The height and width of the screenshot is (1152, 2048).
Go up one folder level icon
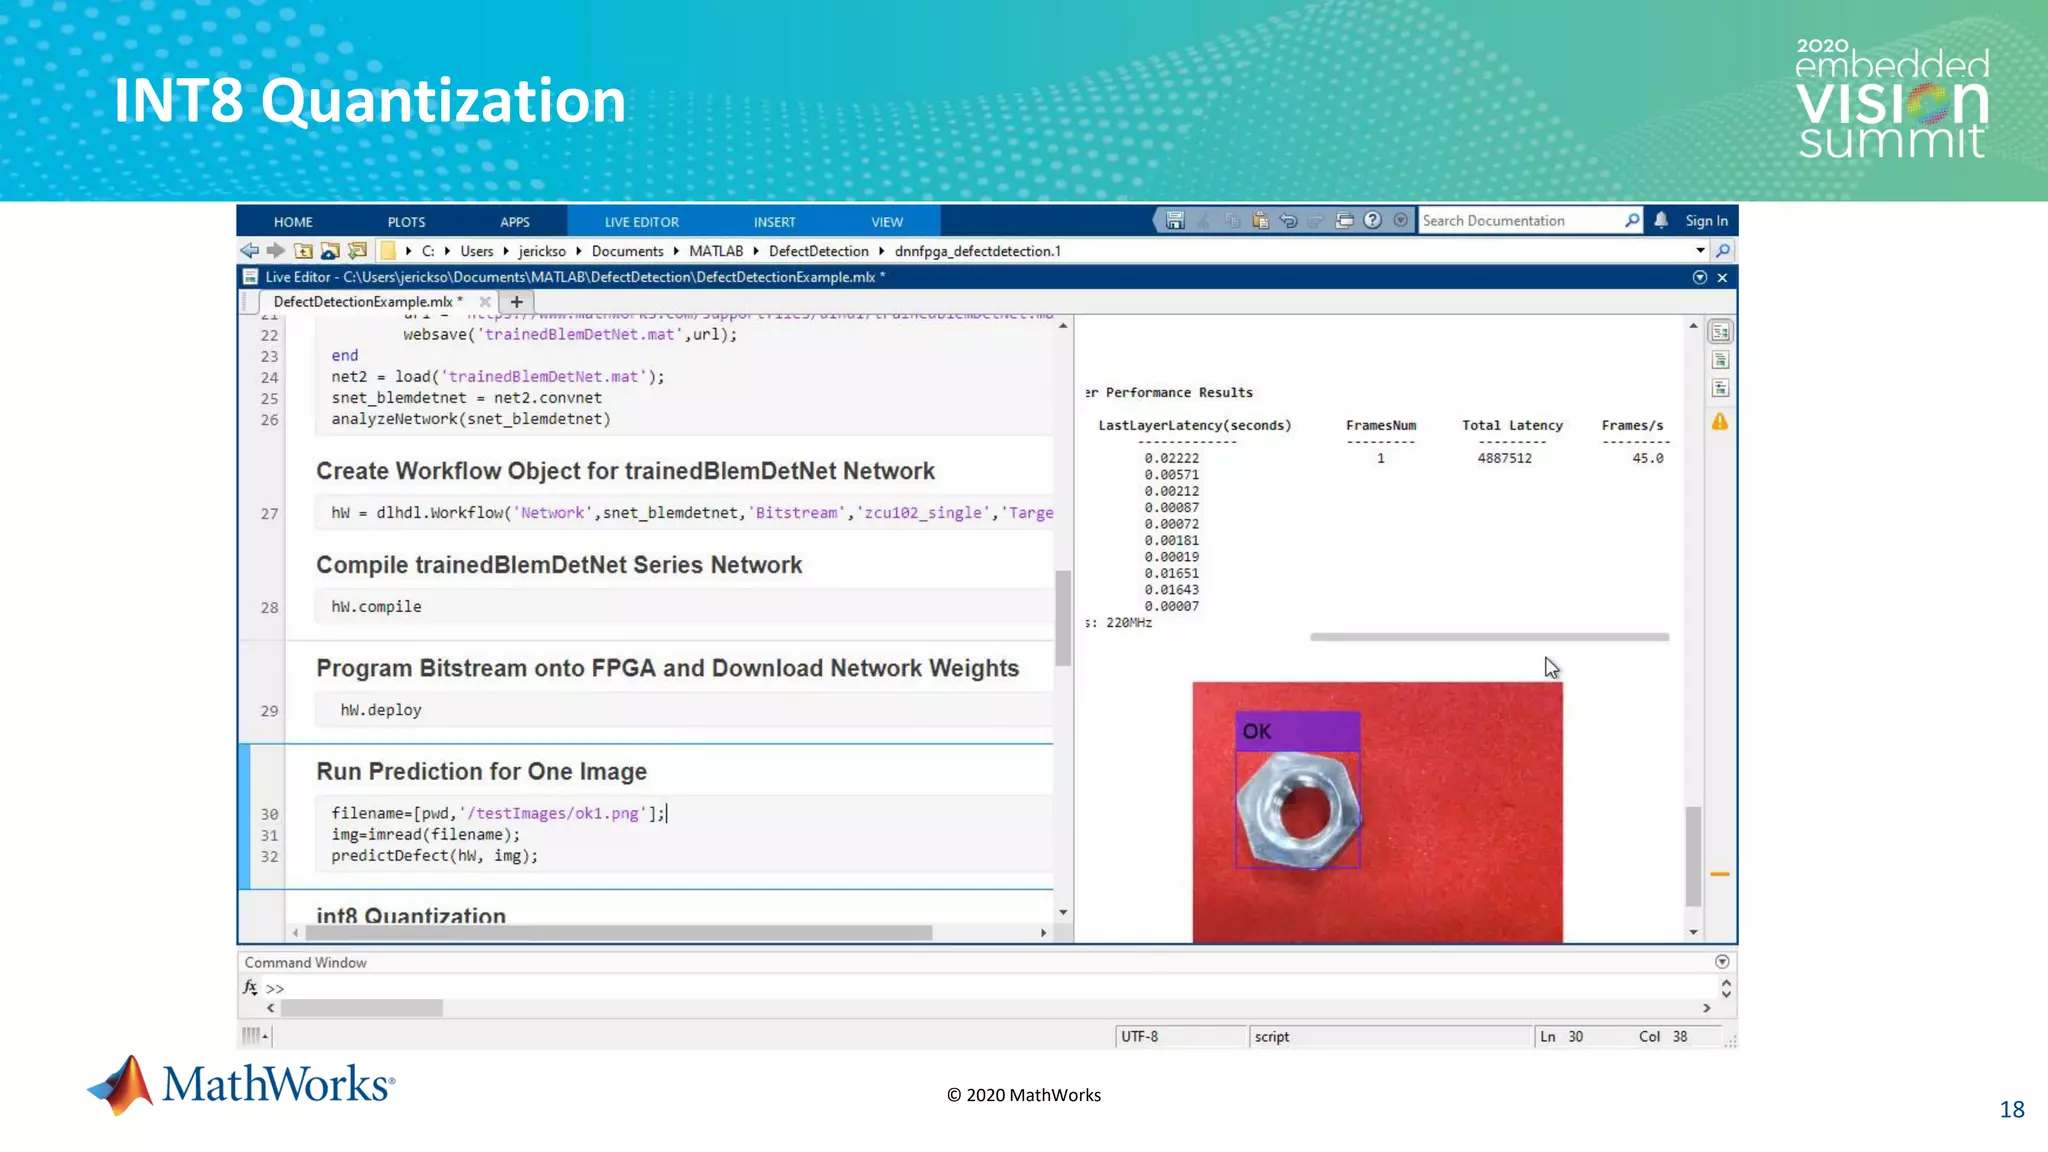coord(303,251)
